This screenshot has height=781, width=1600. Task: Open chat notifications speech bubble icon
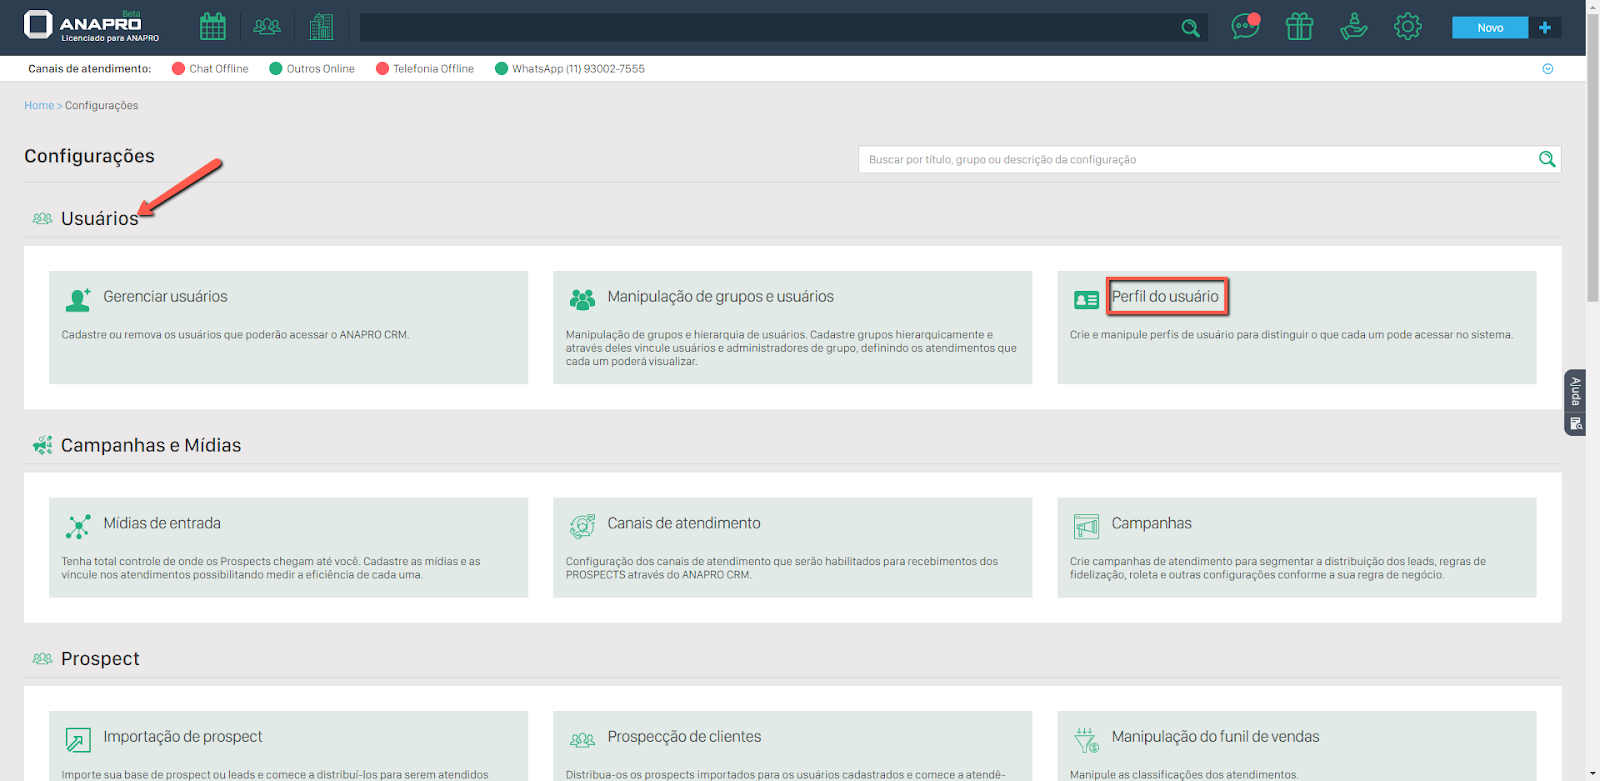[x=1245, y=27]
